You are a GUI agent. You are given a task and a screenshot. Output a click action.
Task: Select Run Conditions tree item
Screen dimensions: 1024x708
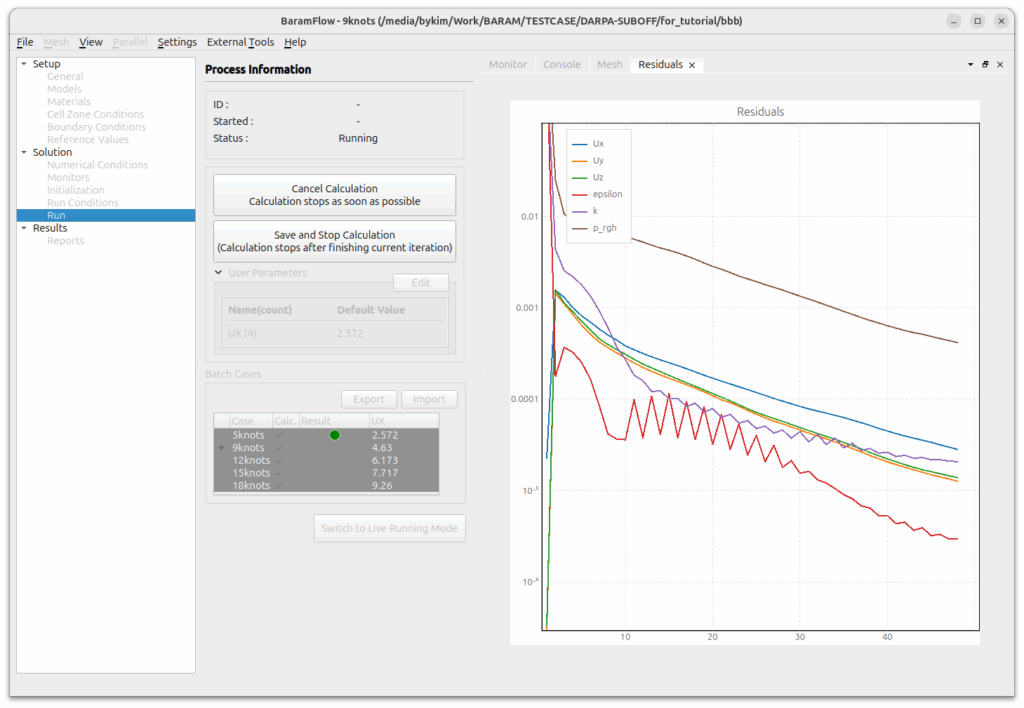point(82,202)
